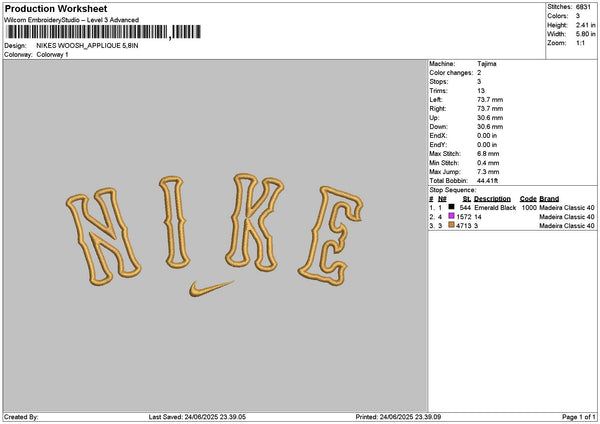The height and width of the screenshot is (424, 600).
Task: Click the Brand column header
Action: [x=549, y=199]
